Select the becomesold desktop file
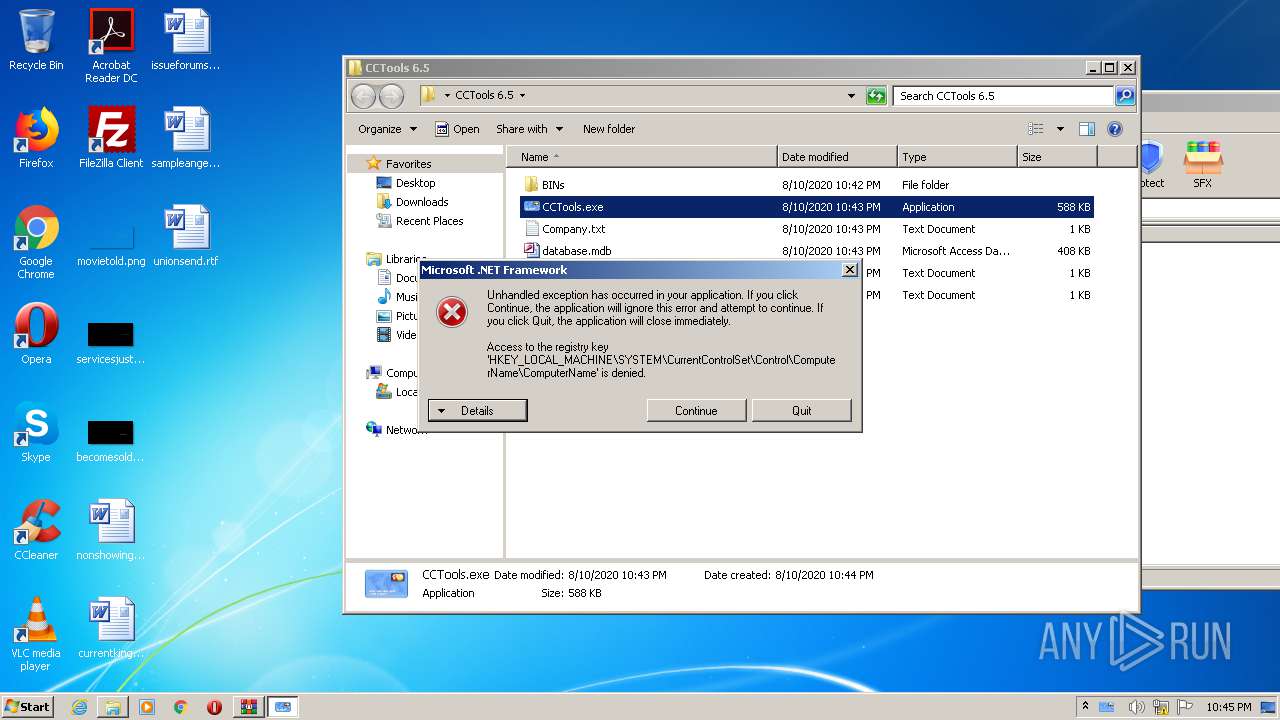Screen dimensions: 1280x720 [x=111, y=441]
